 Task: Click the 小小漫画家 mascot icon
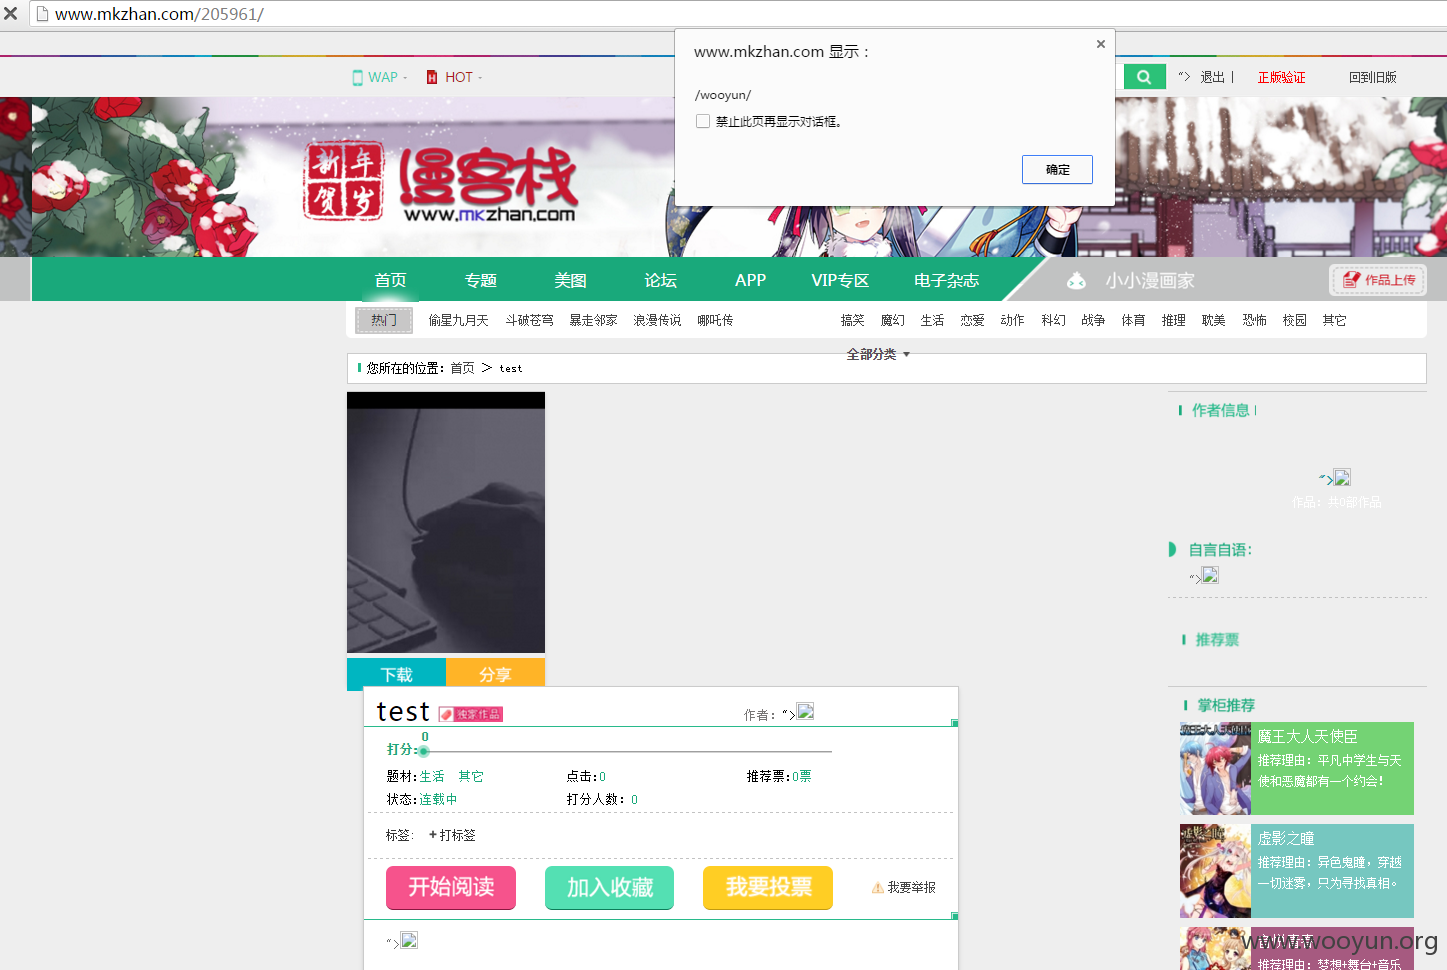pos(1076,281)
